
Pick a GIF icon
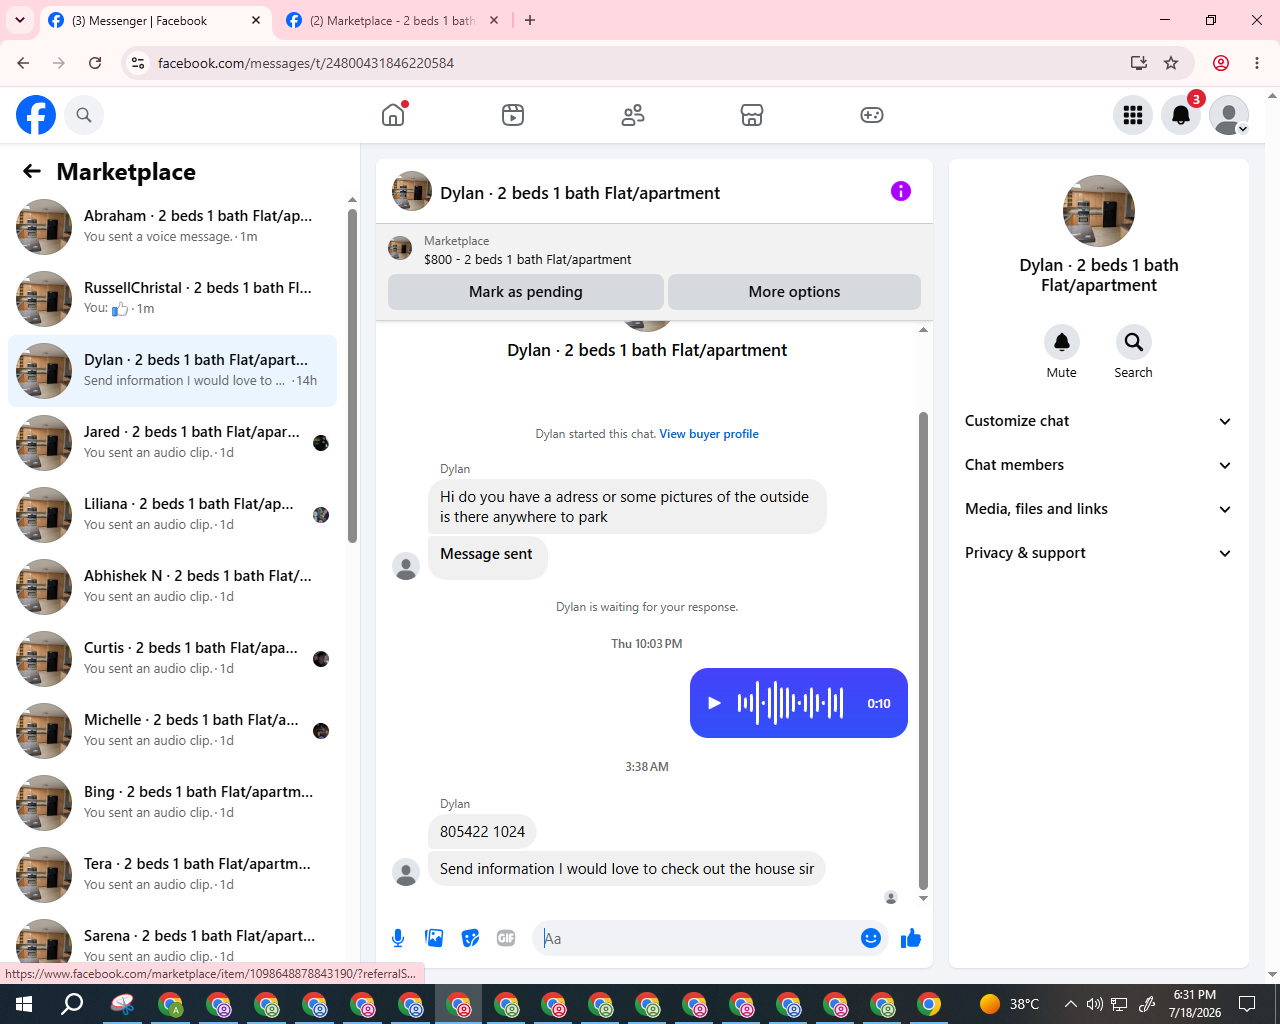coord(506,938)
